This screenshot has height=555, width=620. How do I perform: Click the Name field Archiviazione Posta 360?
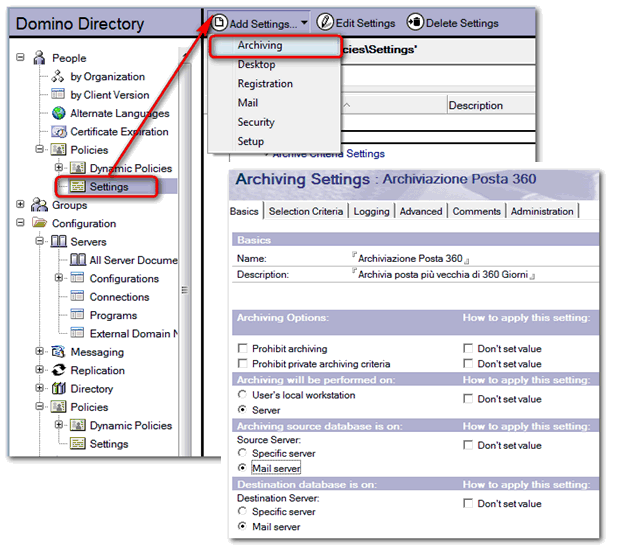coord(410,259)
